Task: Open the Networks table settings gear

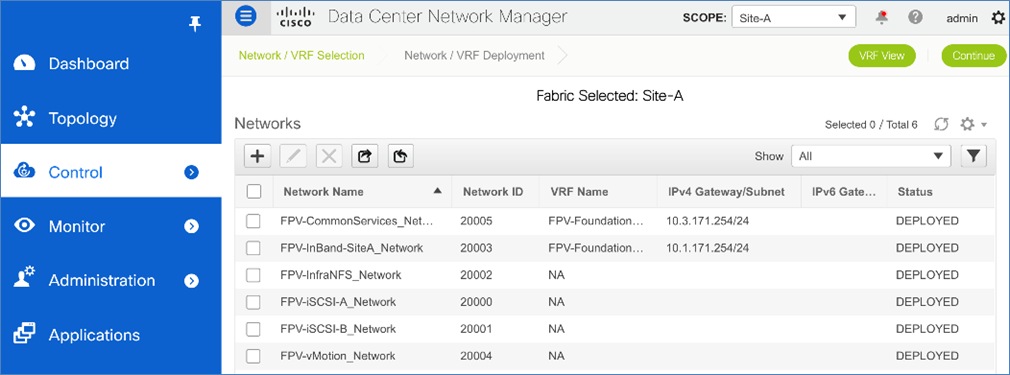Action: click(x=967, y=124)
